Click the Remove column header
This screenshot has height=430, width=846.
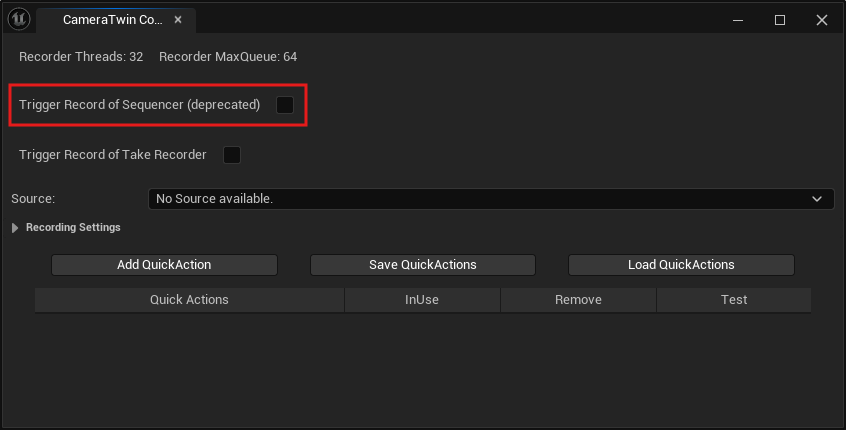pos(578,299)
